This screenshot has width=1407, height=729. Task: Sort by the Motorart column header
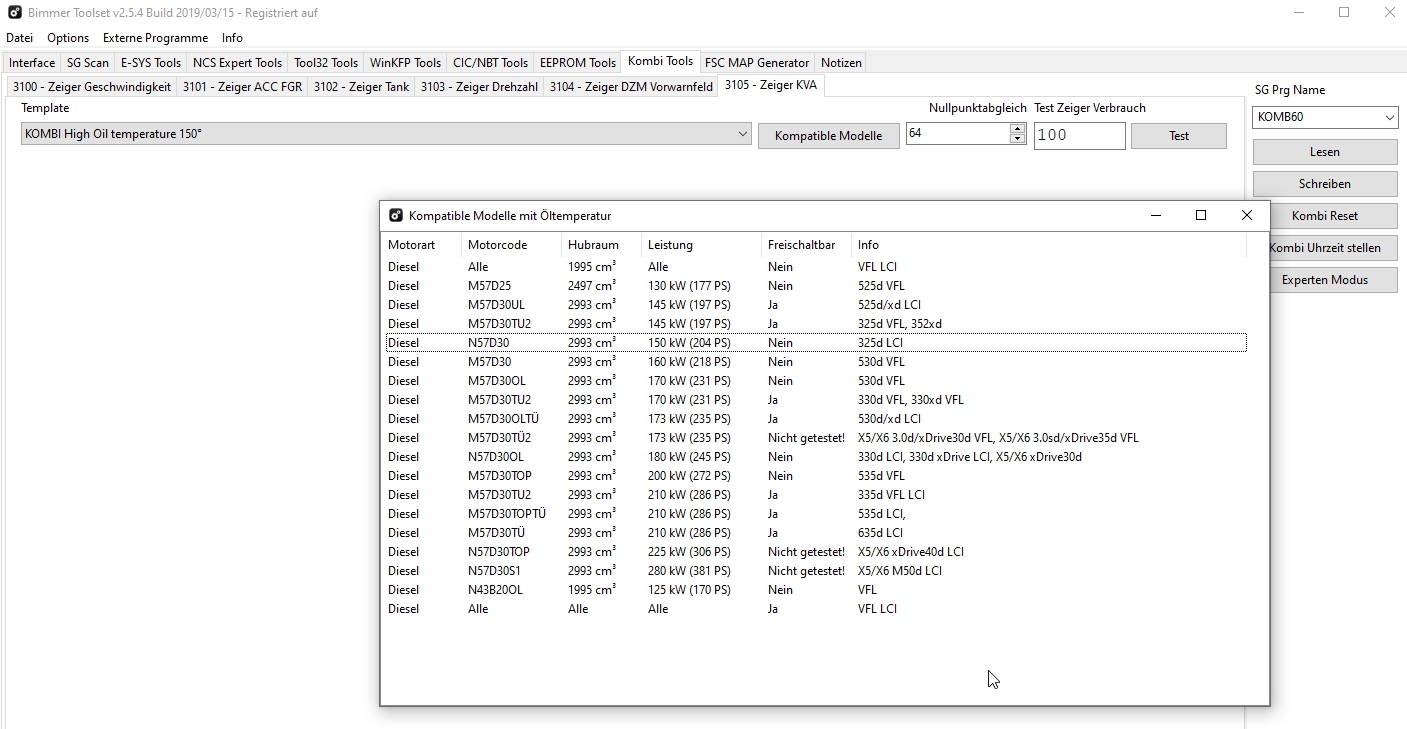[422, 245]
